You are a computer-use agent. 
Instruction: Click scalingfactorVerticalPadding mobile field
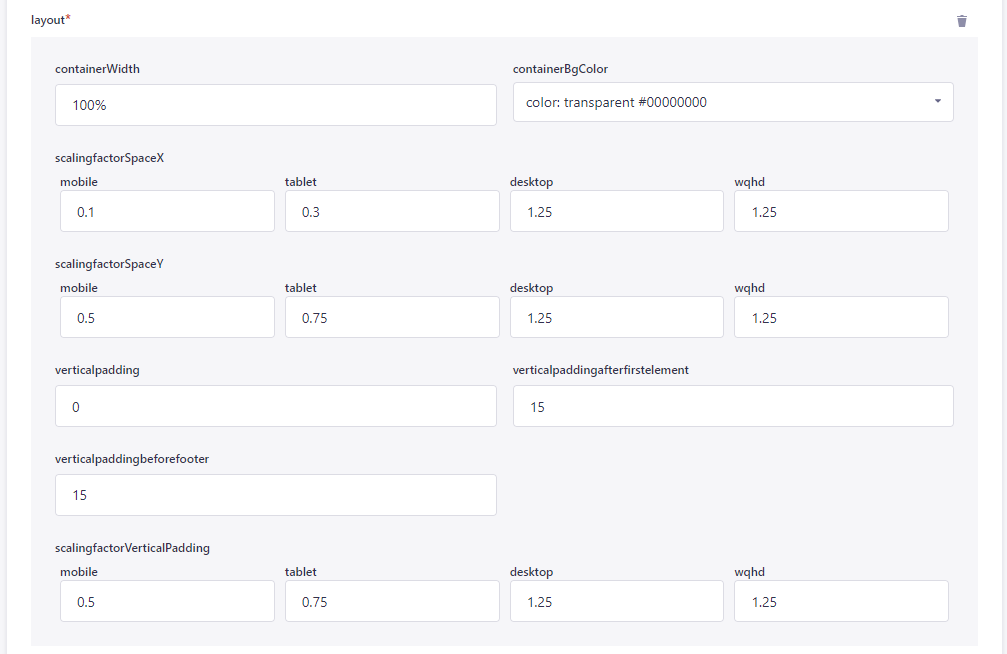pos(167,602)
